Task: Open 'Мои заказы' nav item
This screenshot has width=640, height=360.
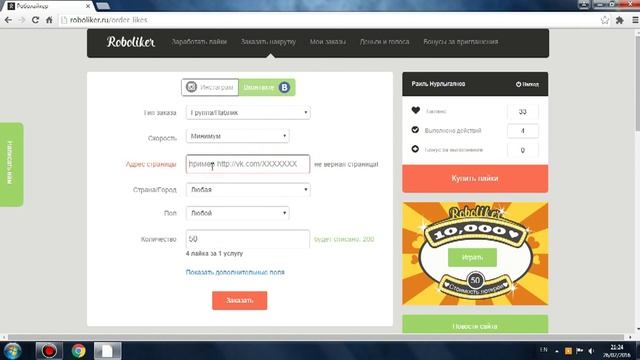Action: [x=328, y=42]
